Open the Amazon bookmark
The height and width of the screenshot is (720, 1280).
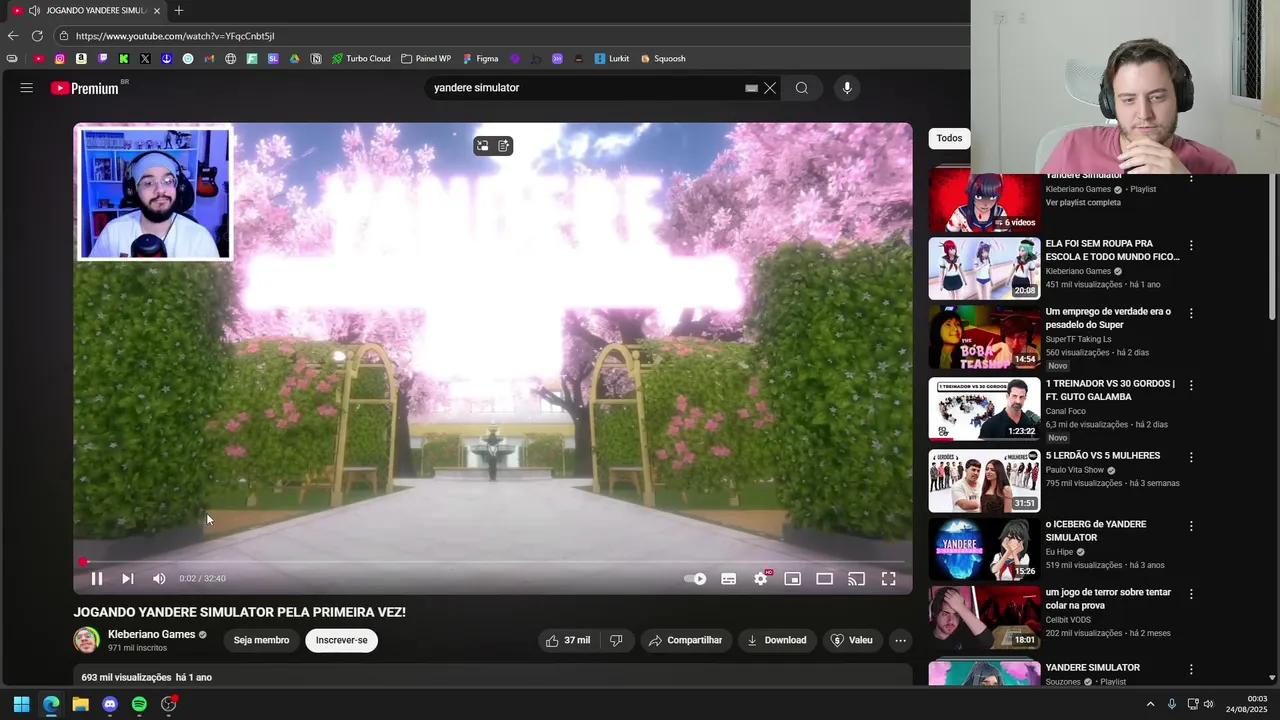coord(81,59)
